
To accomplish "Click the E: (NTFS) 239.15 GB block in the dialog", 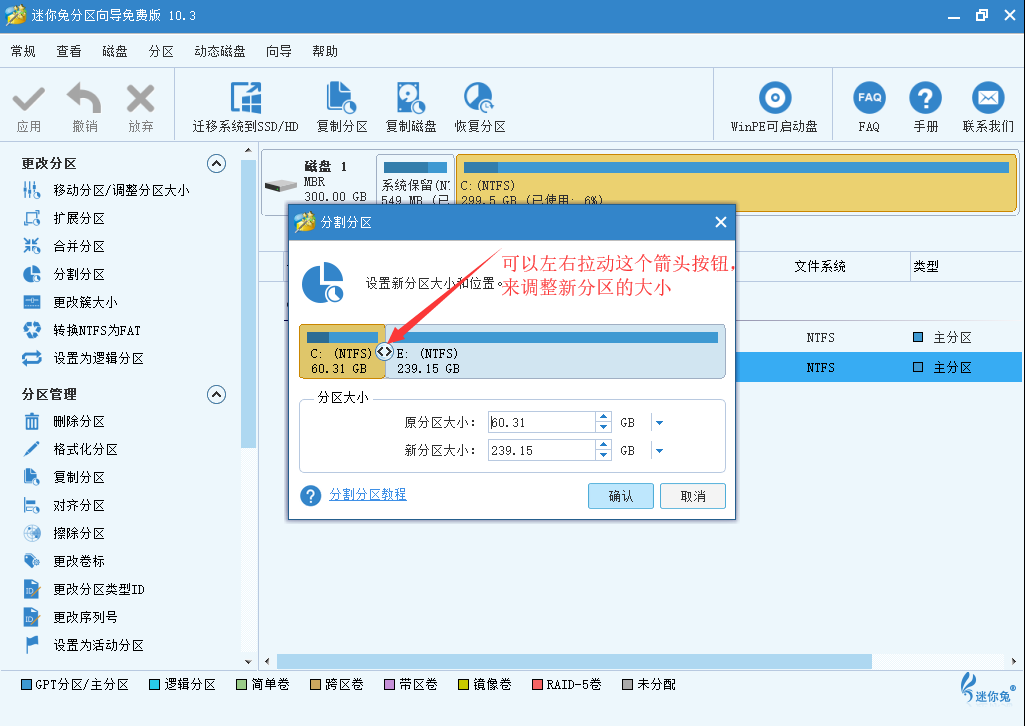I will [x=556, y=352].
